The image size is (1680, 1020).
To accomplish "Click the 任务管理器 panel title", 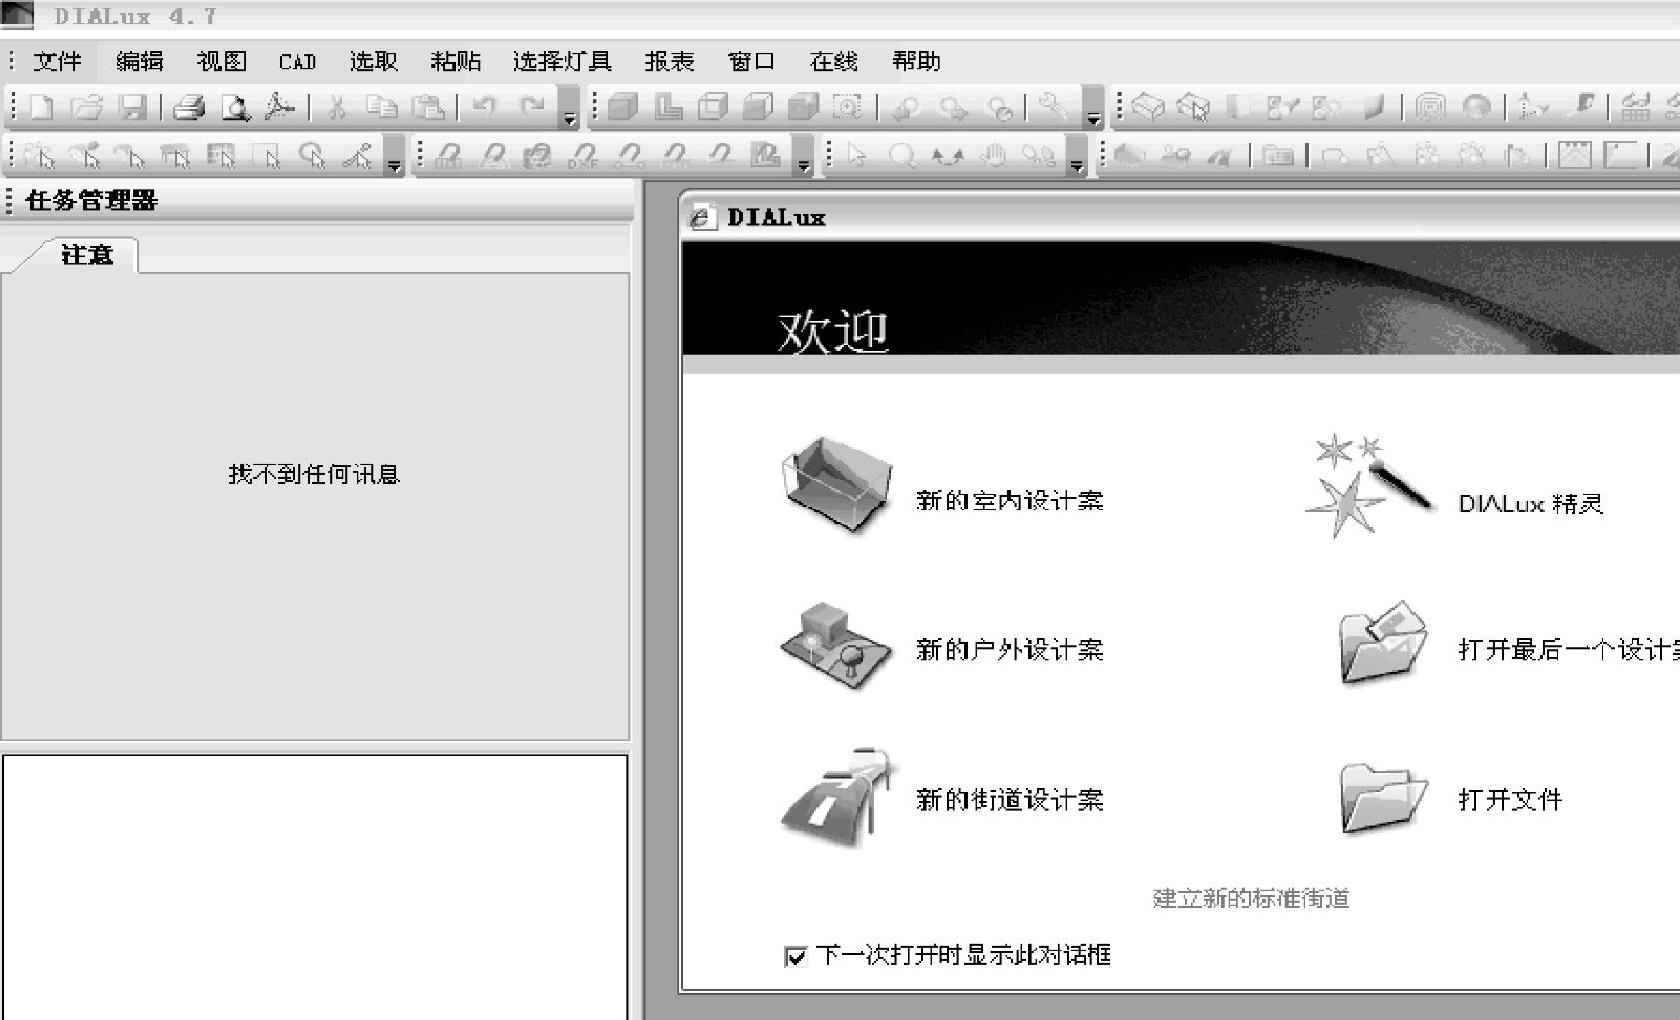I will click(92, 201).
